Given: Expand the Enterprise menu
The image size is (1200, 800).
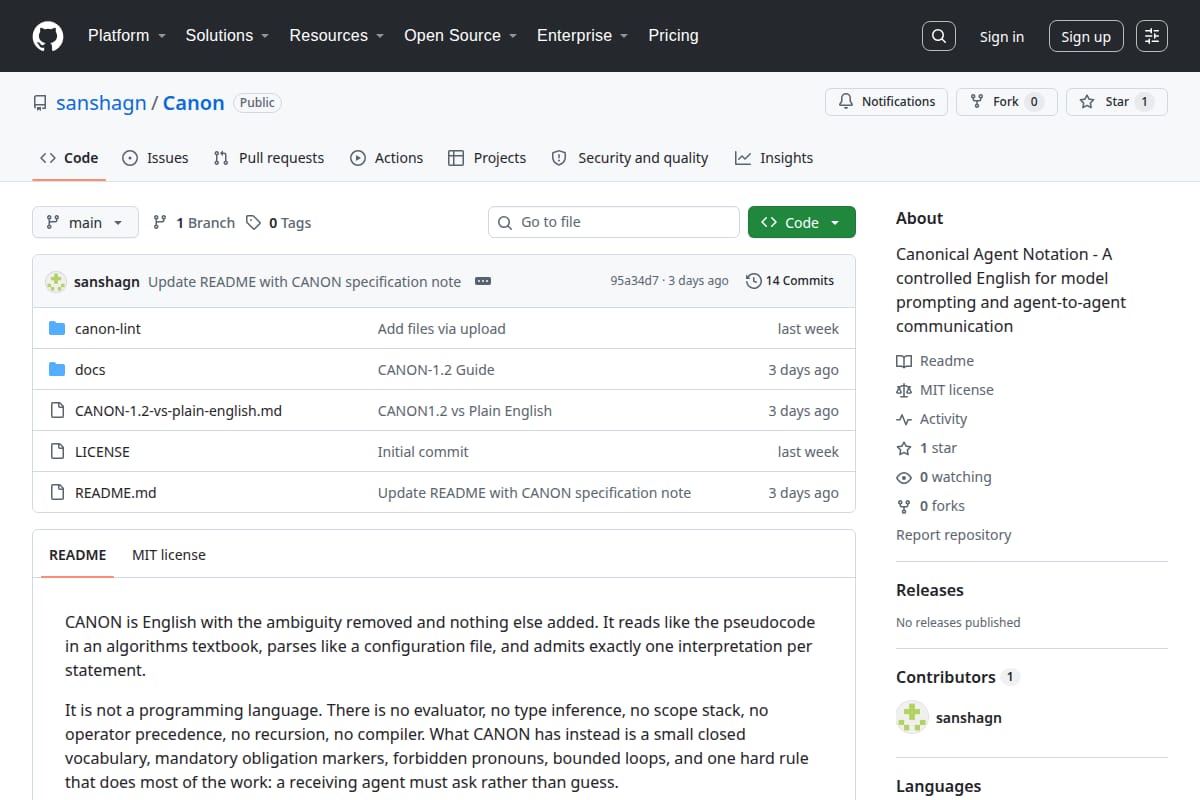Looking at the screenshot, I should (582, 36).
